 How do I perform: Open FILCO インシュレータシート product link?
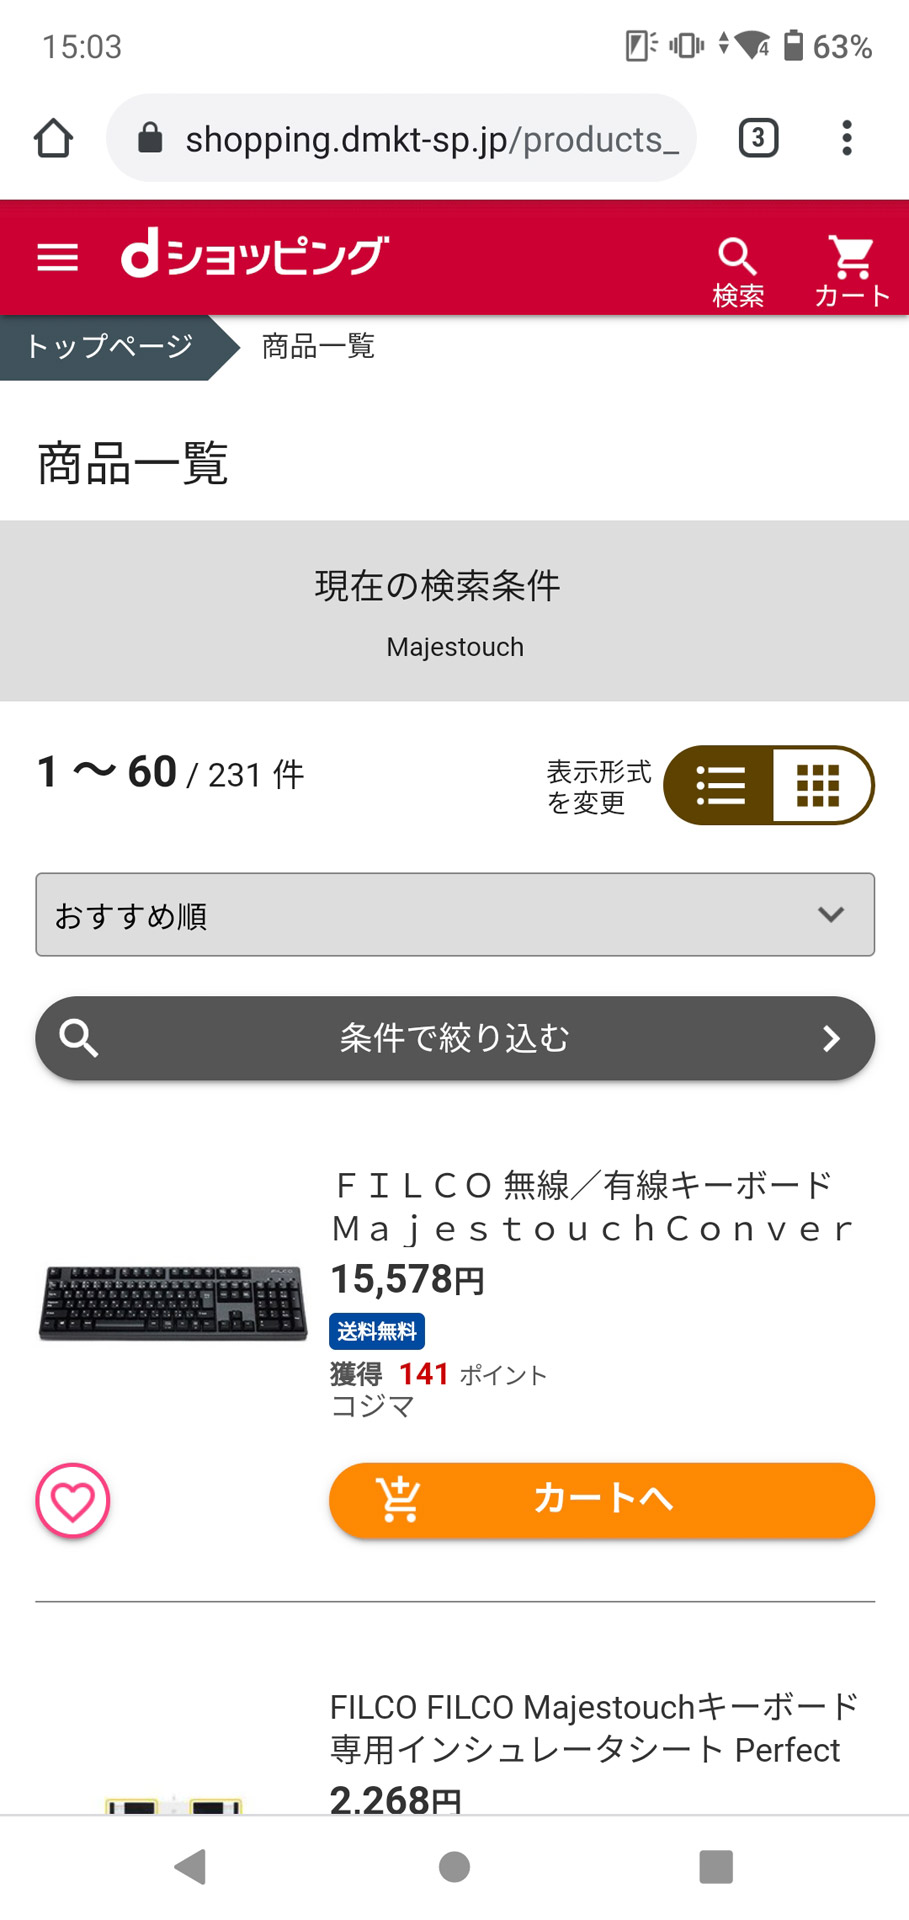point(592,1728)
